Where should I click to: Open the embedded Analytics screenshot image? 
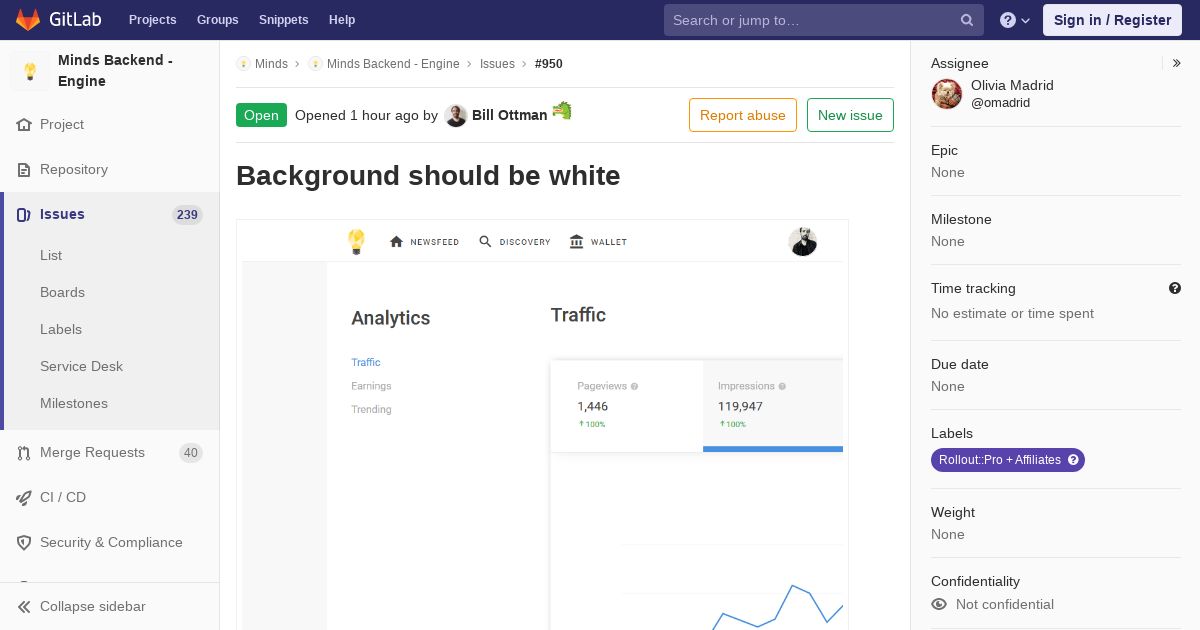542,425
